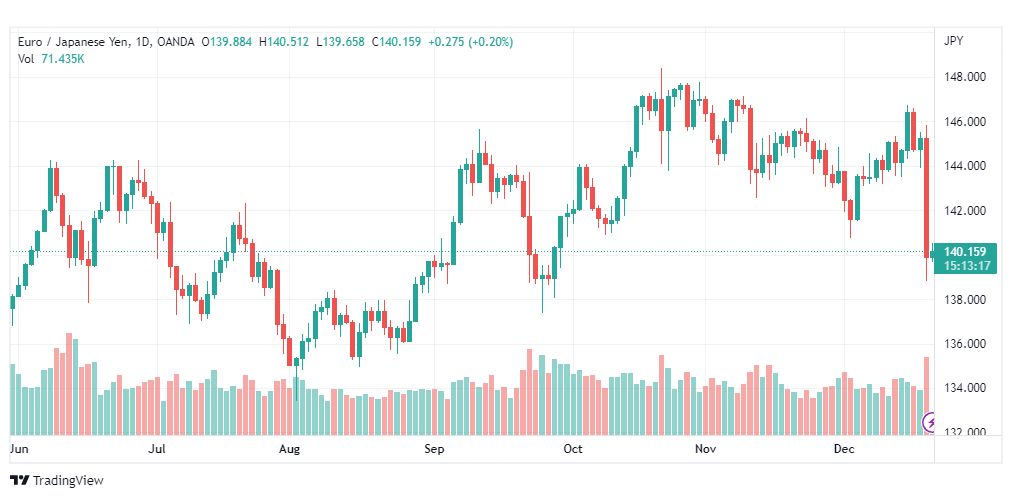Screen dimensions: 1012x498
Task: Click the large red candle in mid-December
Action: pyautogui.click(x=927, y=198)
